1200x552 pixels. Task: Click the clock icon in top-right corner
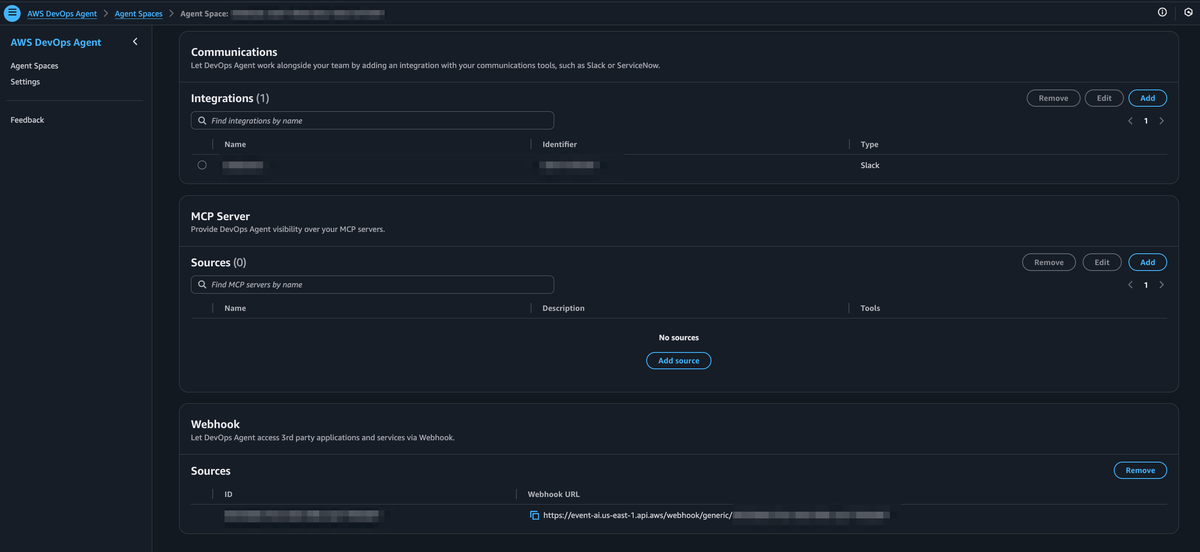[1187, 13]
